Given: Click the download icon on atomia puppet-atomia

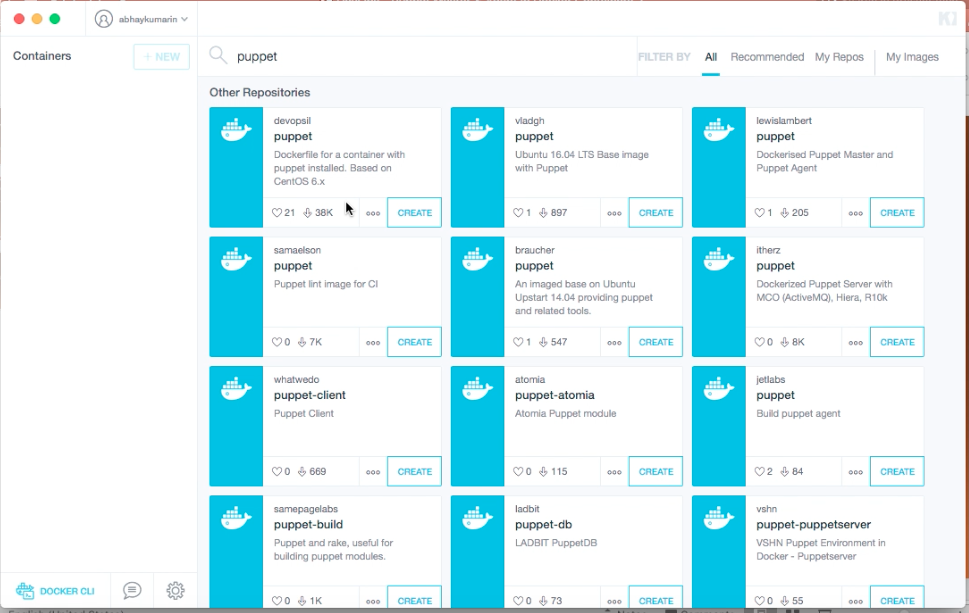Looking at the screenshot, I should [x=543, y=471].
